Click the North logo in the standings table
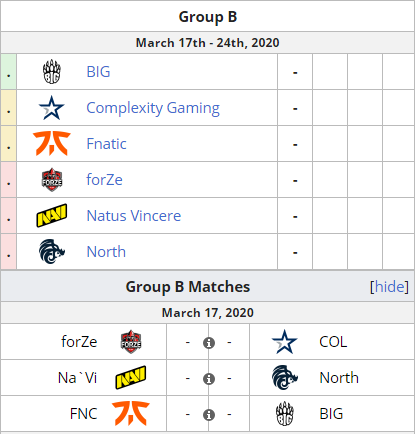The height and width of the screenshot is (434, 417). click(52, 252)
